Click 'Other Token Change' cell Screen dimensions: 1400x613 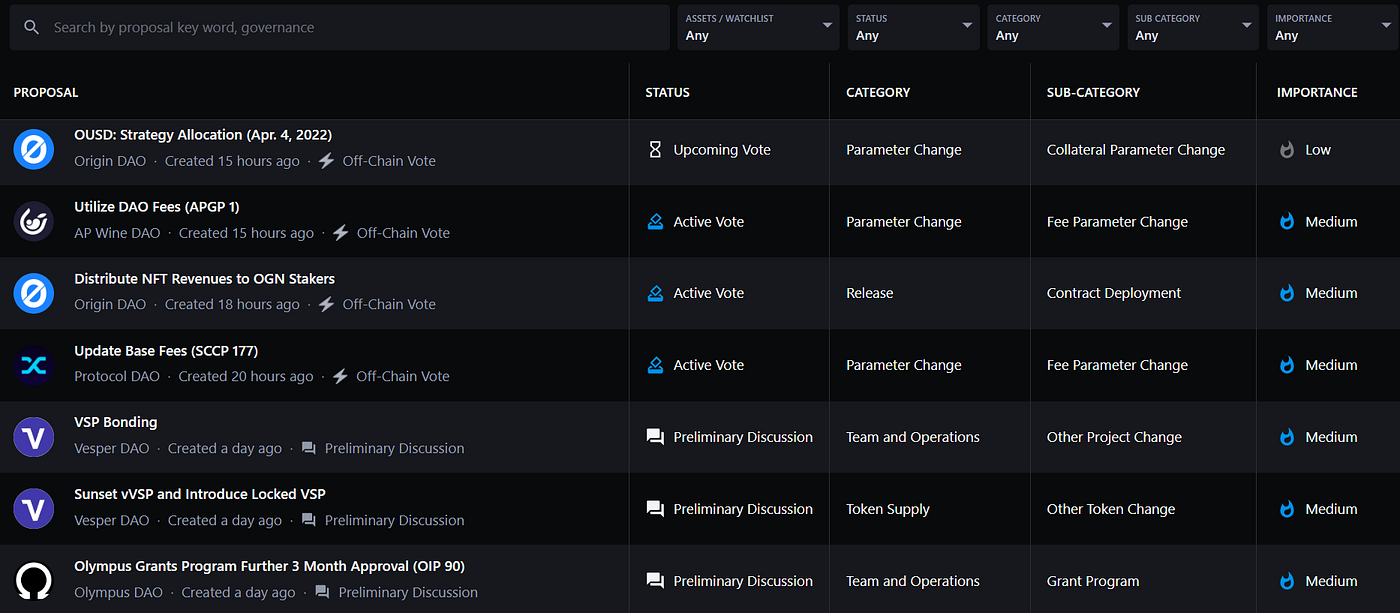pyautogui.click(x=1111, y=509)
